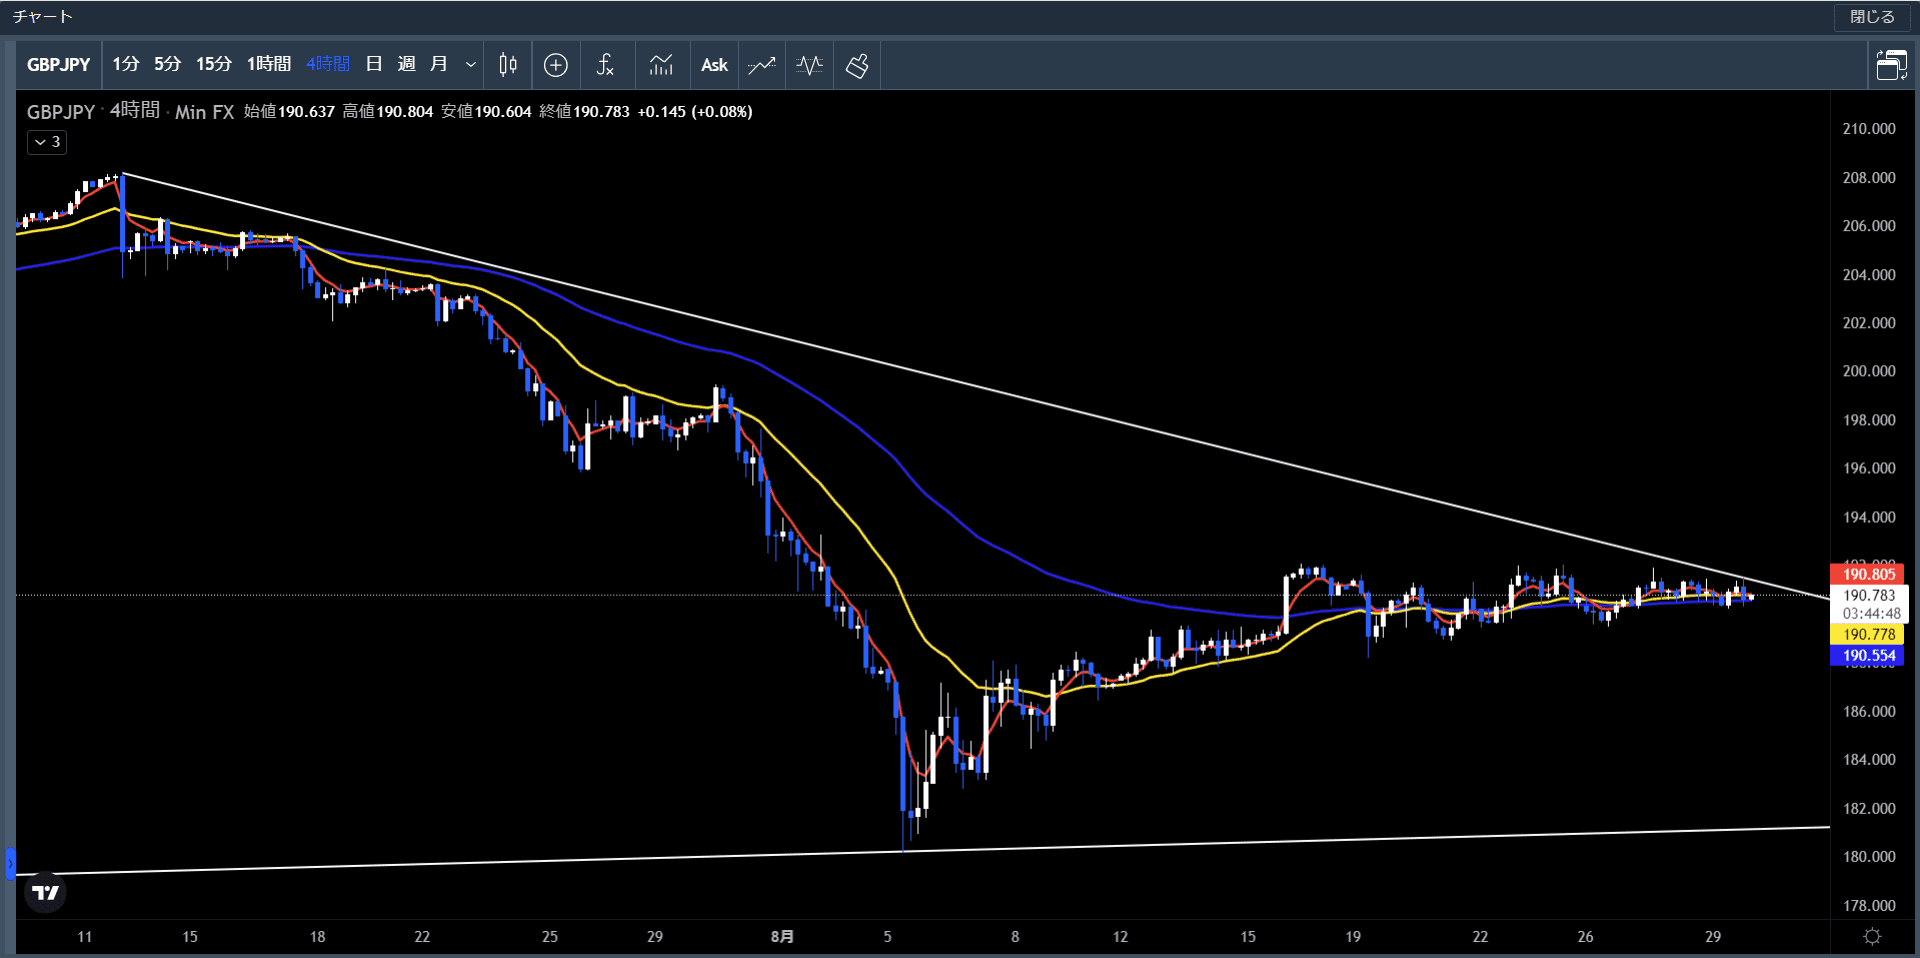
Task: Click the compare/add symbol plus icon
Action: click(556, 65)
